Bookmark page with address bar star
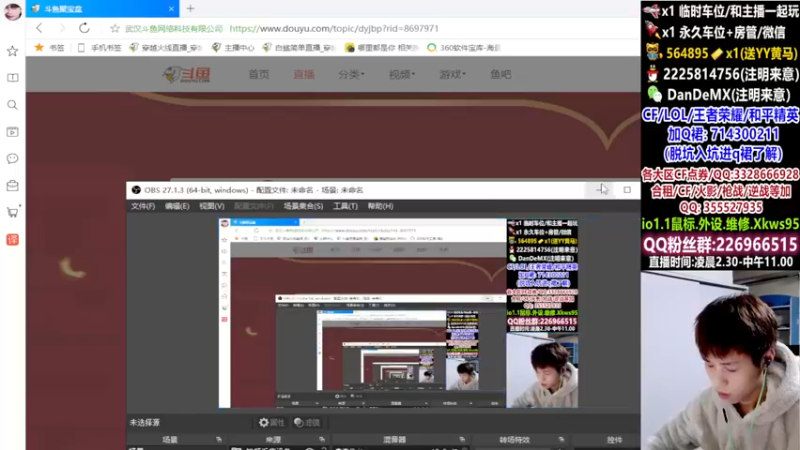 [x=115, y=29]
